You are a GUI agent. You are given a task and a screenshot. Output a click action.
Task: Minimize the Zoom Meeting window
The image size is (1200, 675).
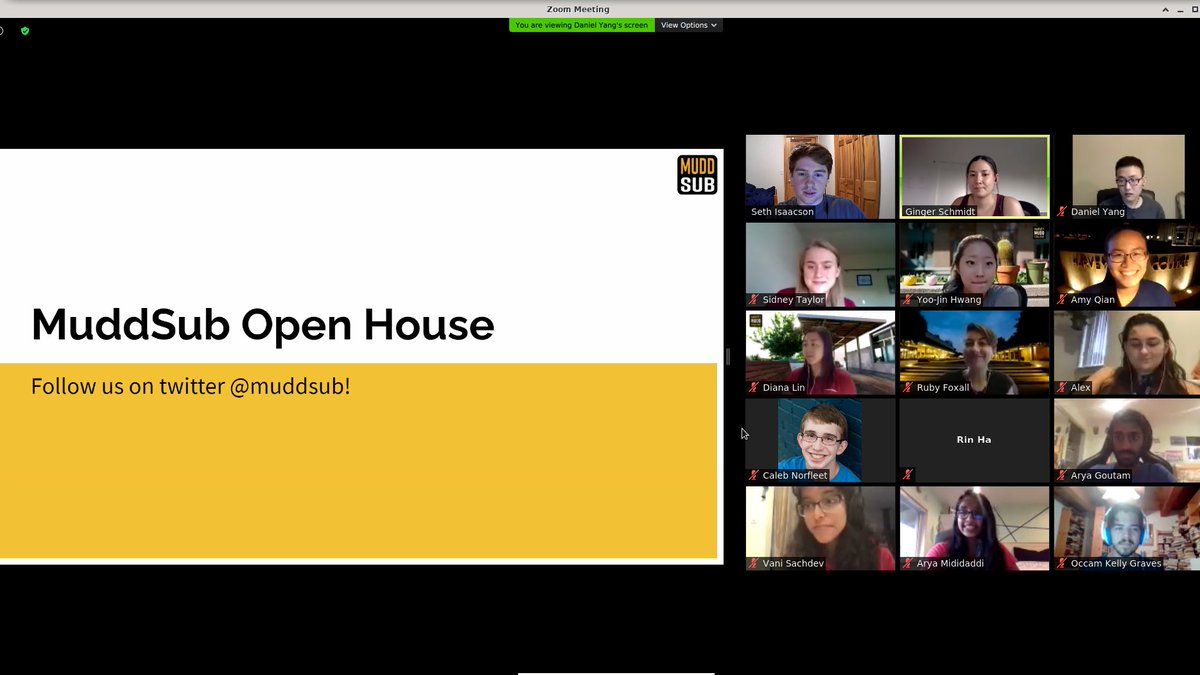coord(1181,9)
